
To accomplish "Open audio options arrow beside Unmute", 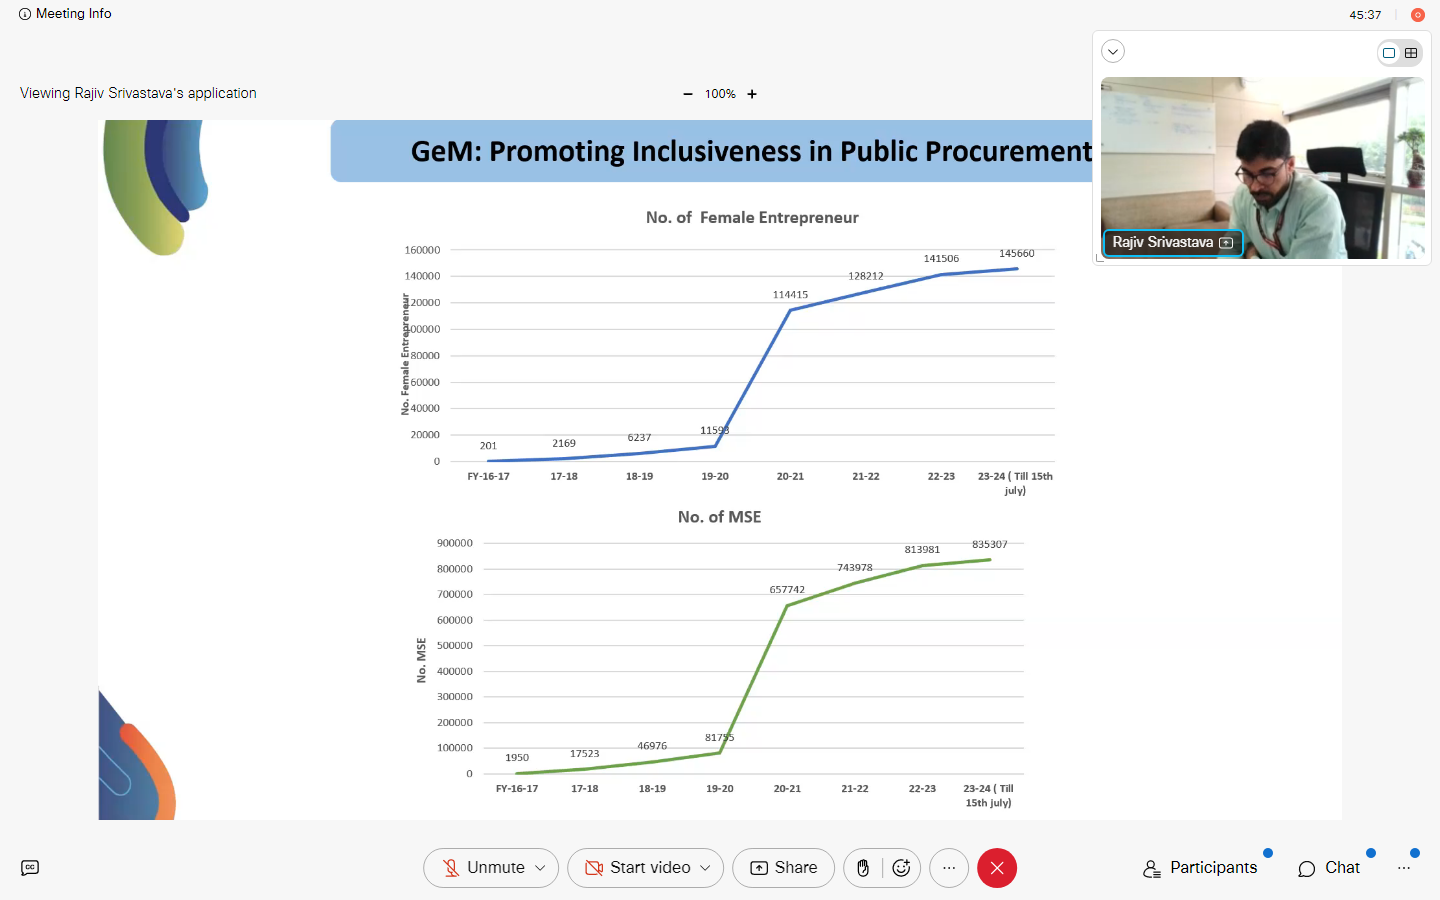I will click(540, 868).
